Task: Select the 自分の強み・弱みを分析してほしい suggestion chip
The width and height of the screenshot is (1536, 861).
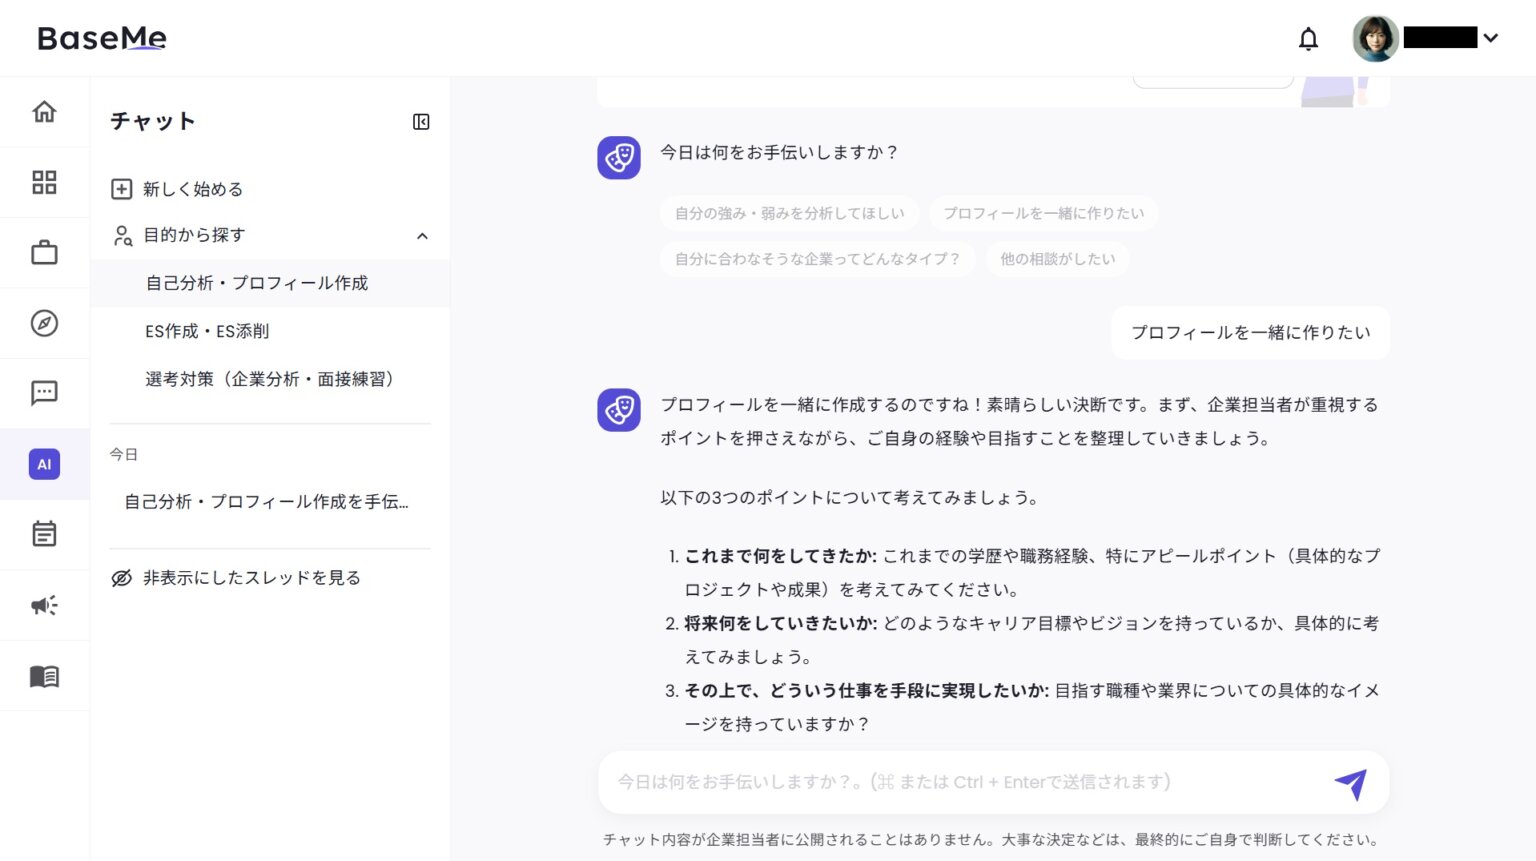Action: [x=789, y=213]
